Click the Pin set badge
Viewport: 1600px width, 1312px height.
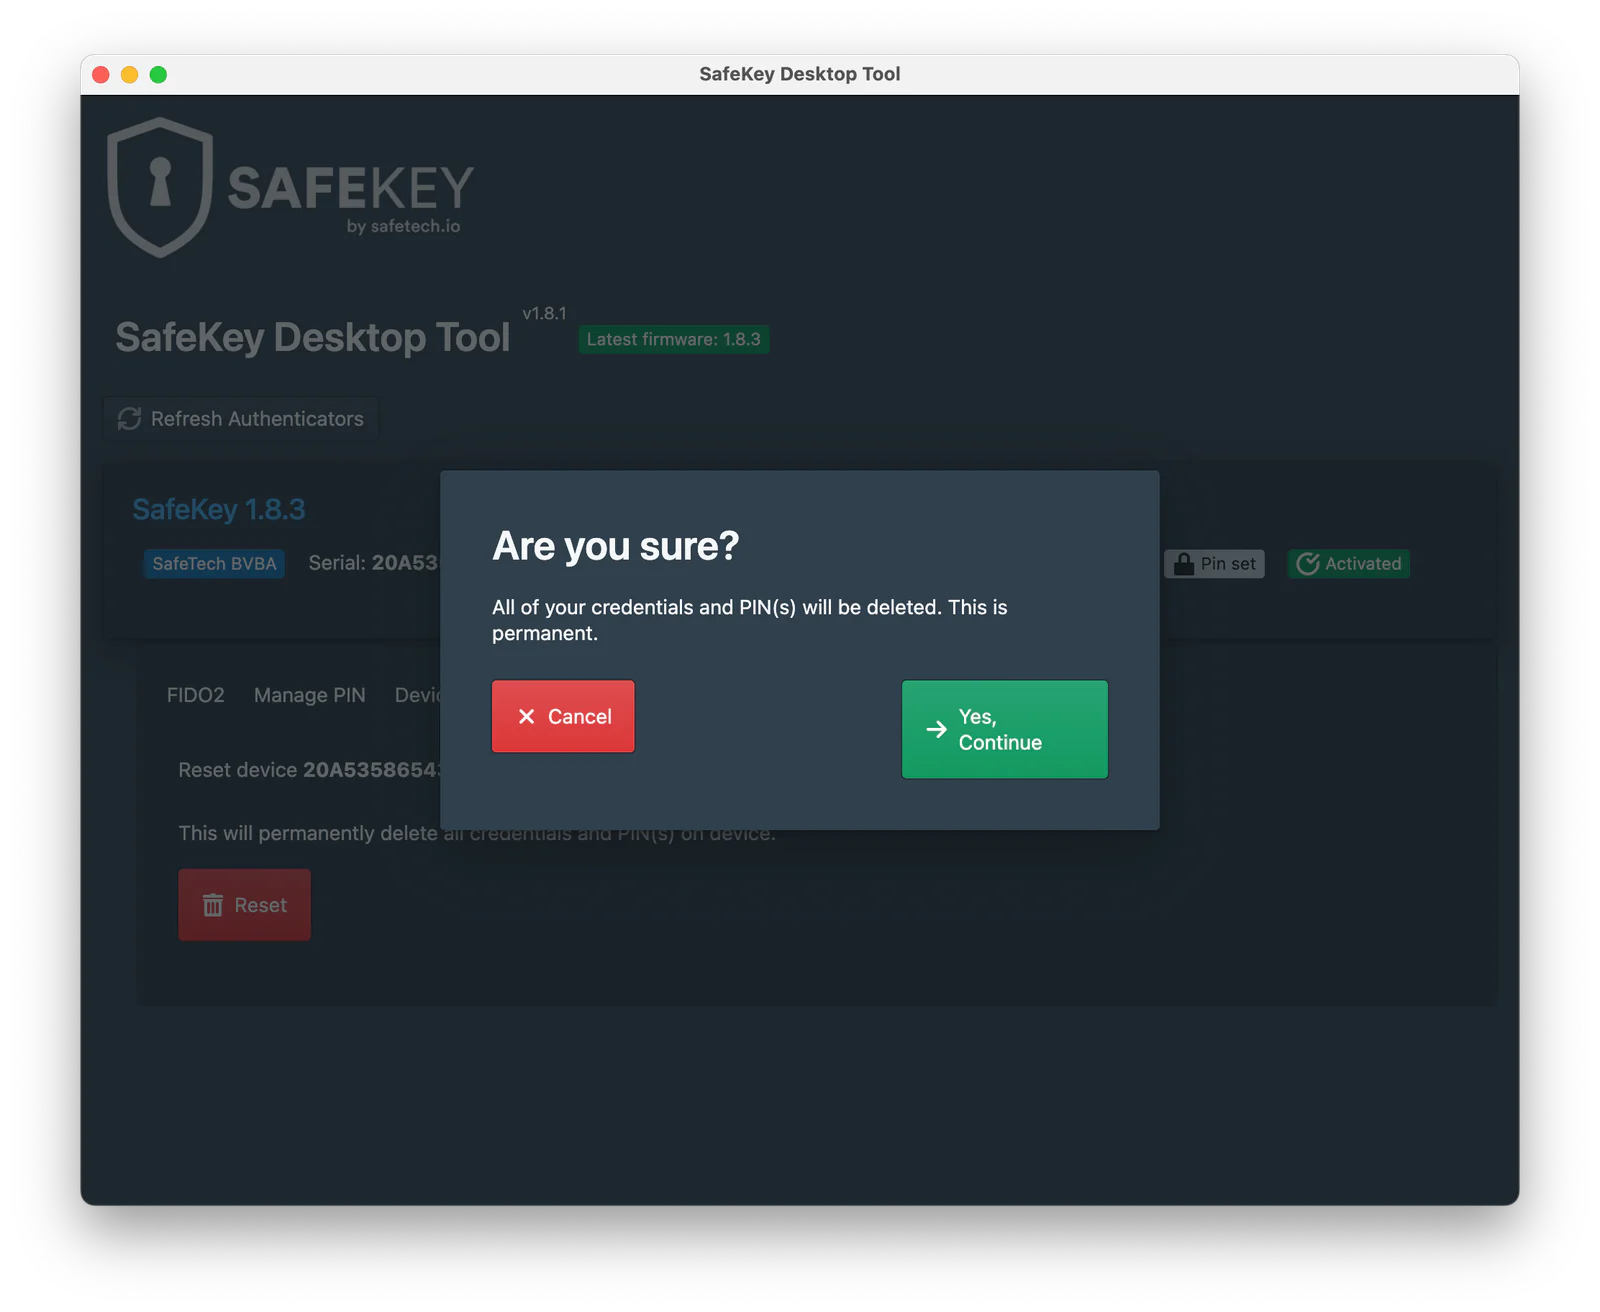coord(1214,564)
